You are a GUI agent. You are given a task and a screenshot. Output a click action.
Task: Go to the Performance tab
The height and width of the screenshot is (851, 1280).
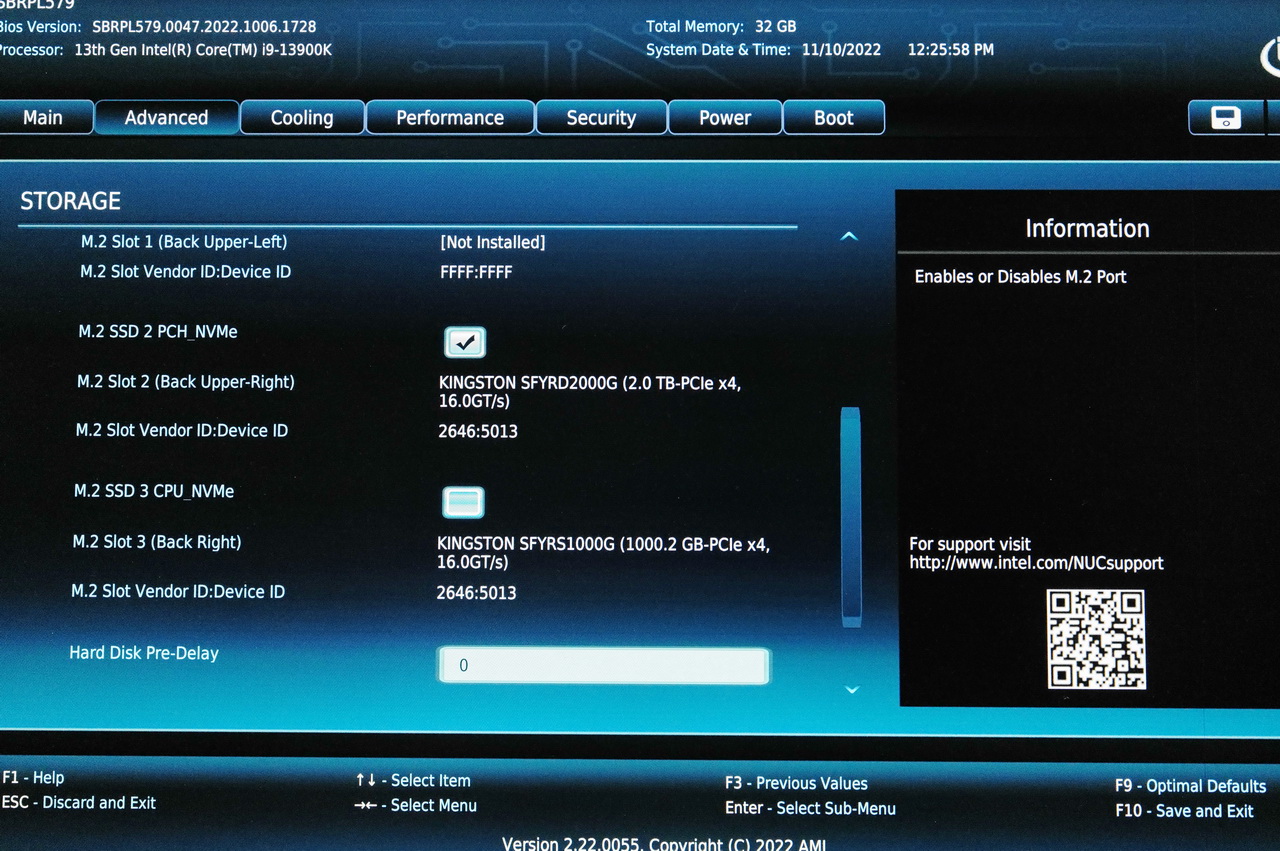coord(450,118)
